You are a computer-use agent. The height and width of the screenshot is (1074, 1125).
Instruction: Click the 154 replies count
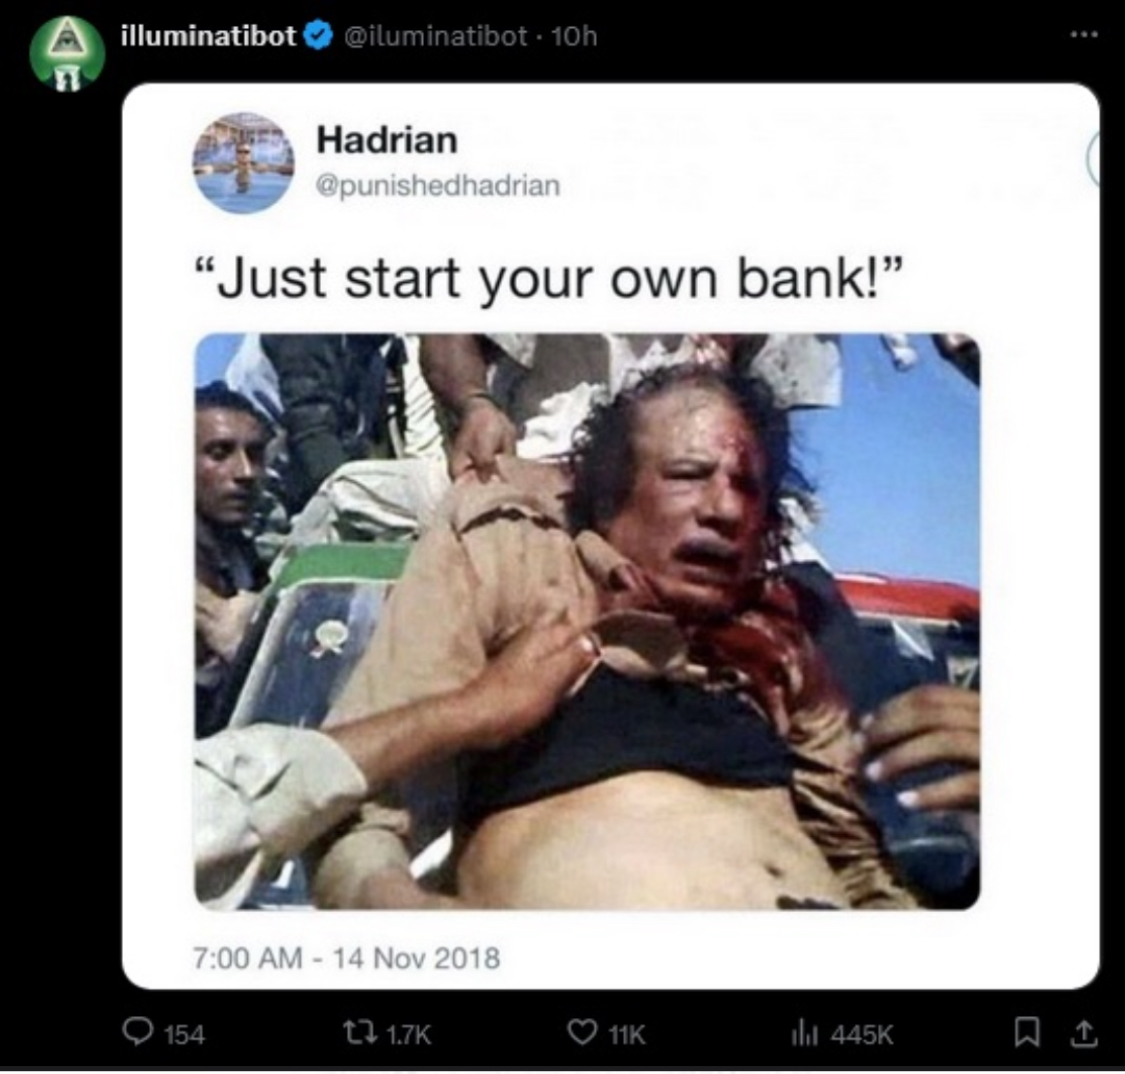click(x=184, y=1035)
